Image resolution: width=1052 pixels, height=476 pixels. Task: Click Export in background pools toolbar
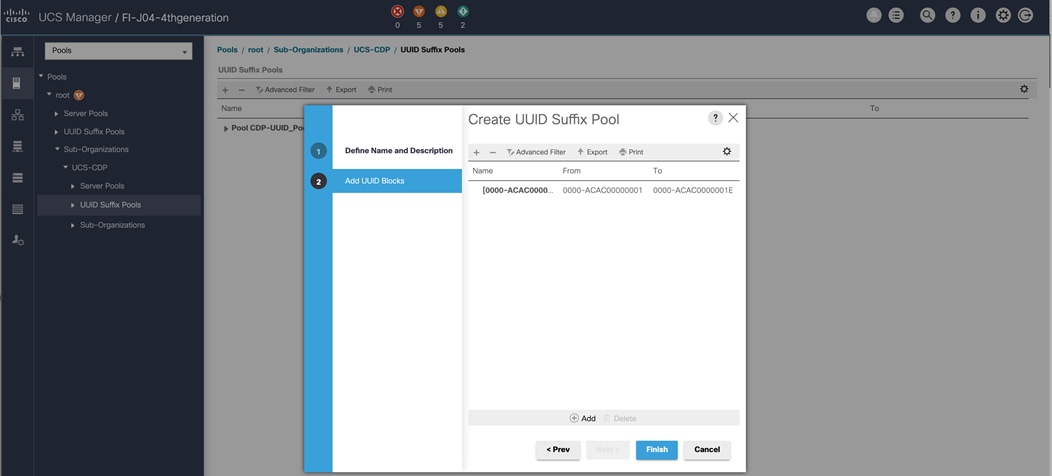coord(341,89)
